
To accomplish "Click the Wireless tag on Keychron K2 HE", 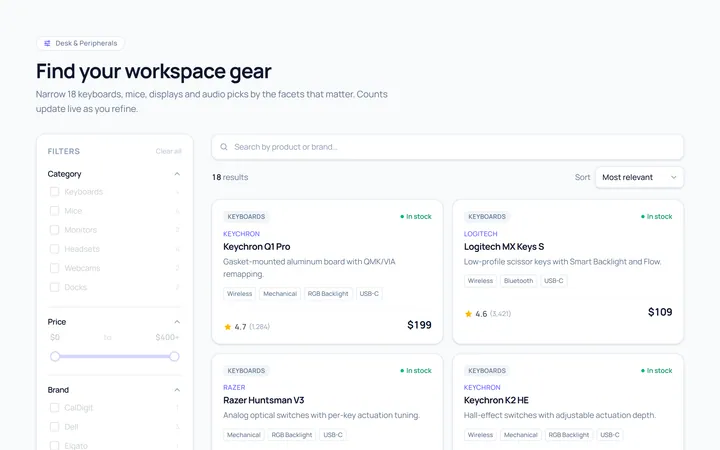I will pos(480,435).
